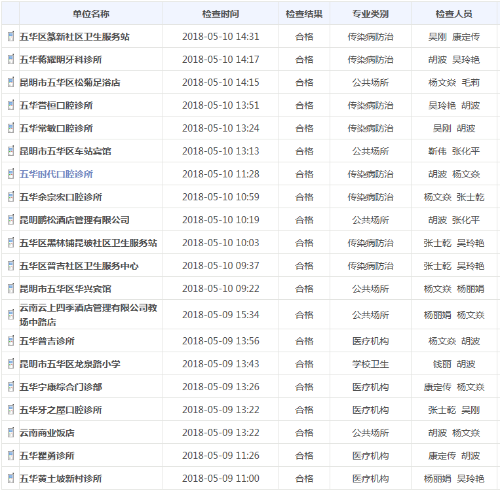Click the icon next to 五华普吉诊所

[11, 341]
